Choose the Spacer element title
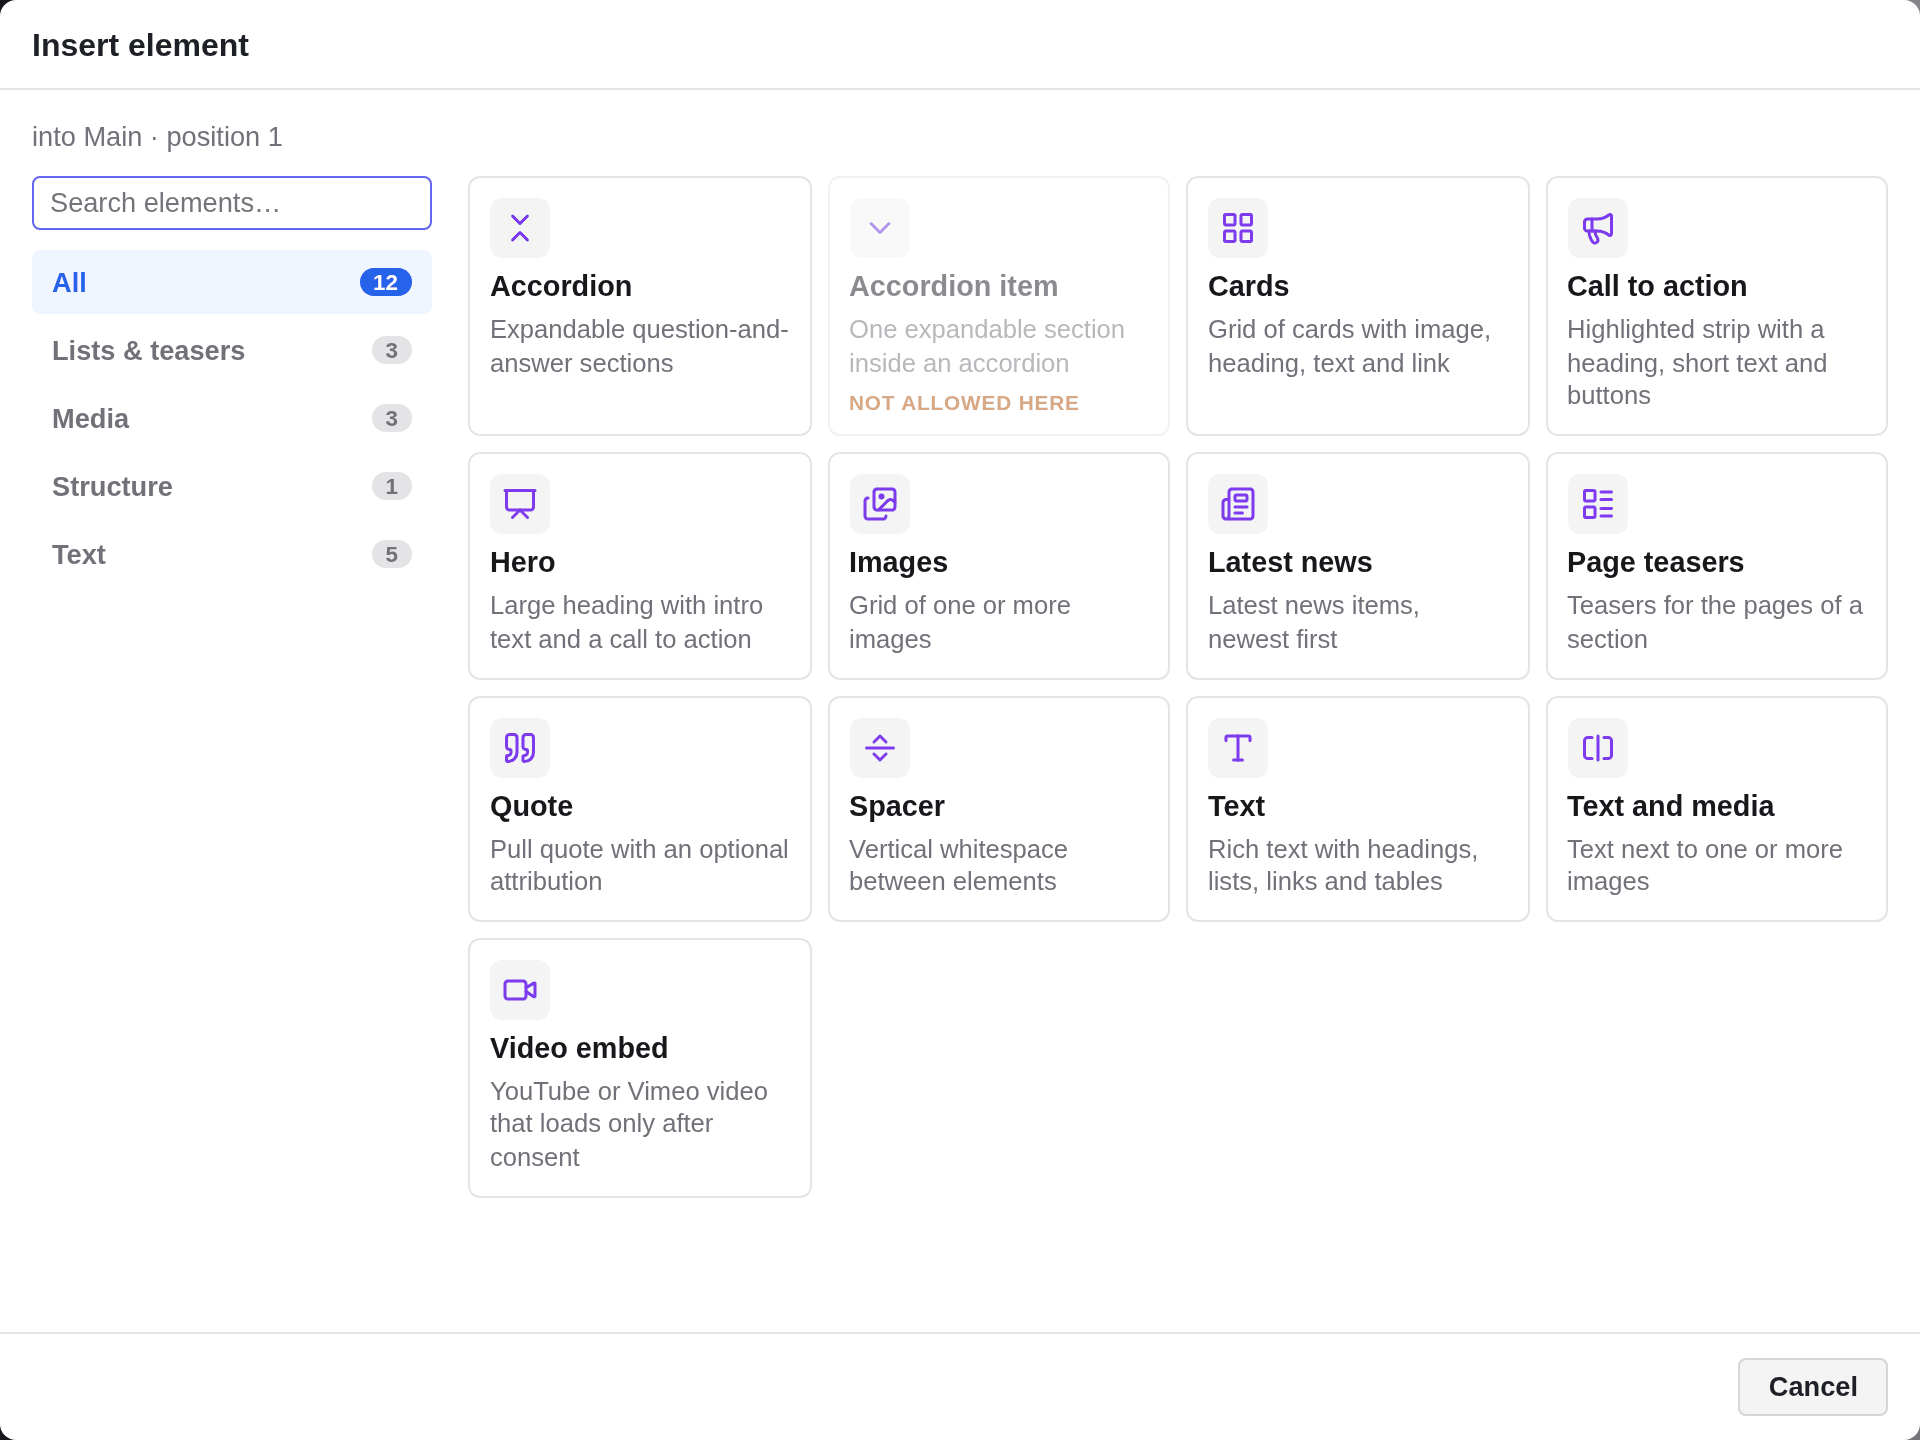1920x1440 pixels. tap(897, 806)
